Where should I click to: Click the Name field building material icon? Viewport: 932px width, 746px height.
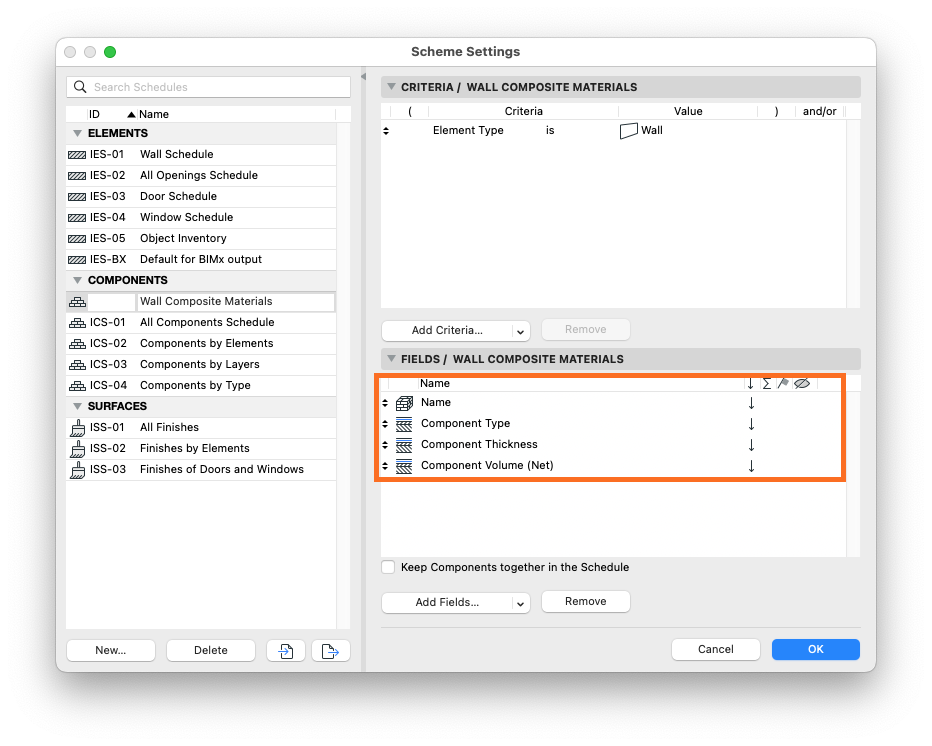[404, 403]
